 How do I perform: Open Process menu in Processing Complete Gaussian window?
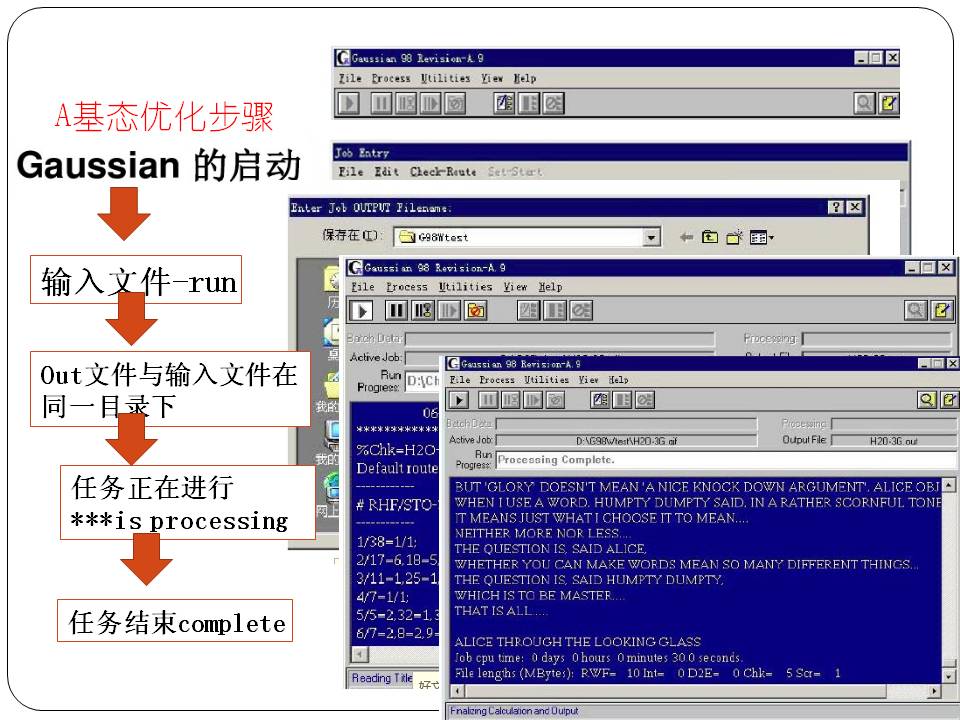[497, 380]
